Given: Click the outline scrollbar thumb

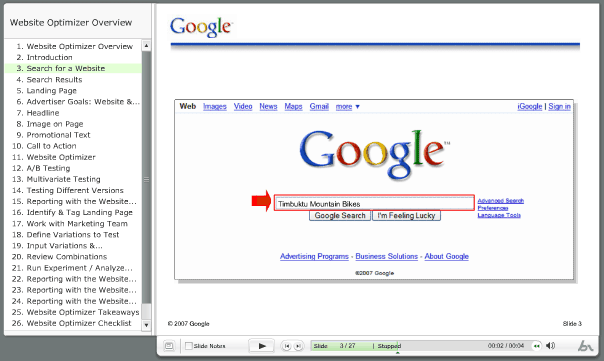Looking at the screenshot, I should pos(146,177).
